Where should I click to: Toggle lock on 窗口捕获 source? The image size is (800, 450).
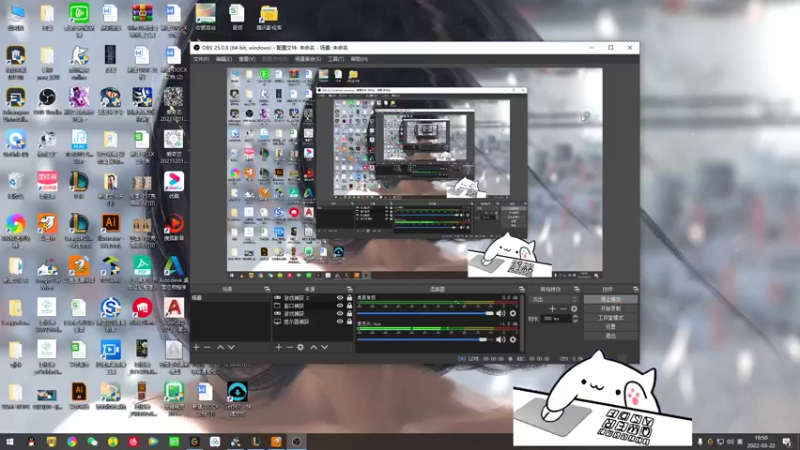[x=349, y=306]
